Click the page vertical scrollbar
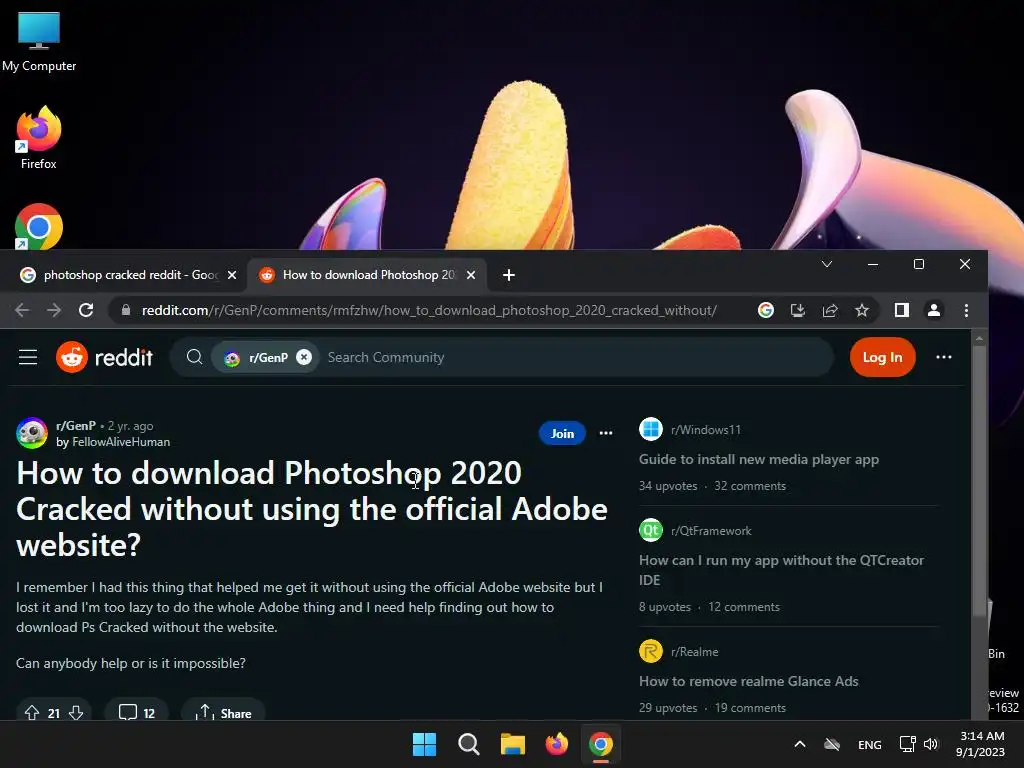Viewport: 1024px width, 768px height. pos(978,480)
